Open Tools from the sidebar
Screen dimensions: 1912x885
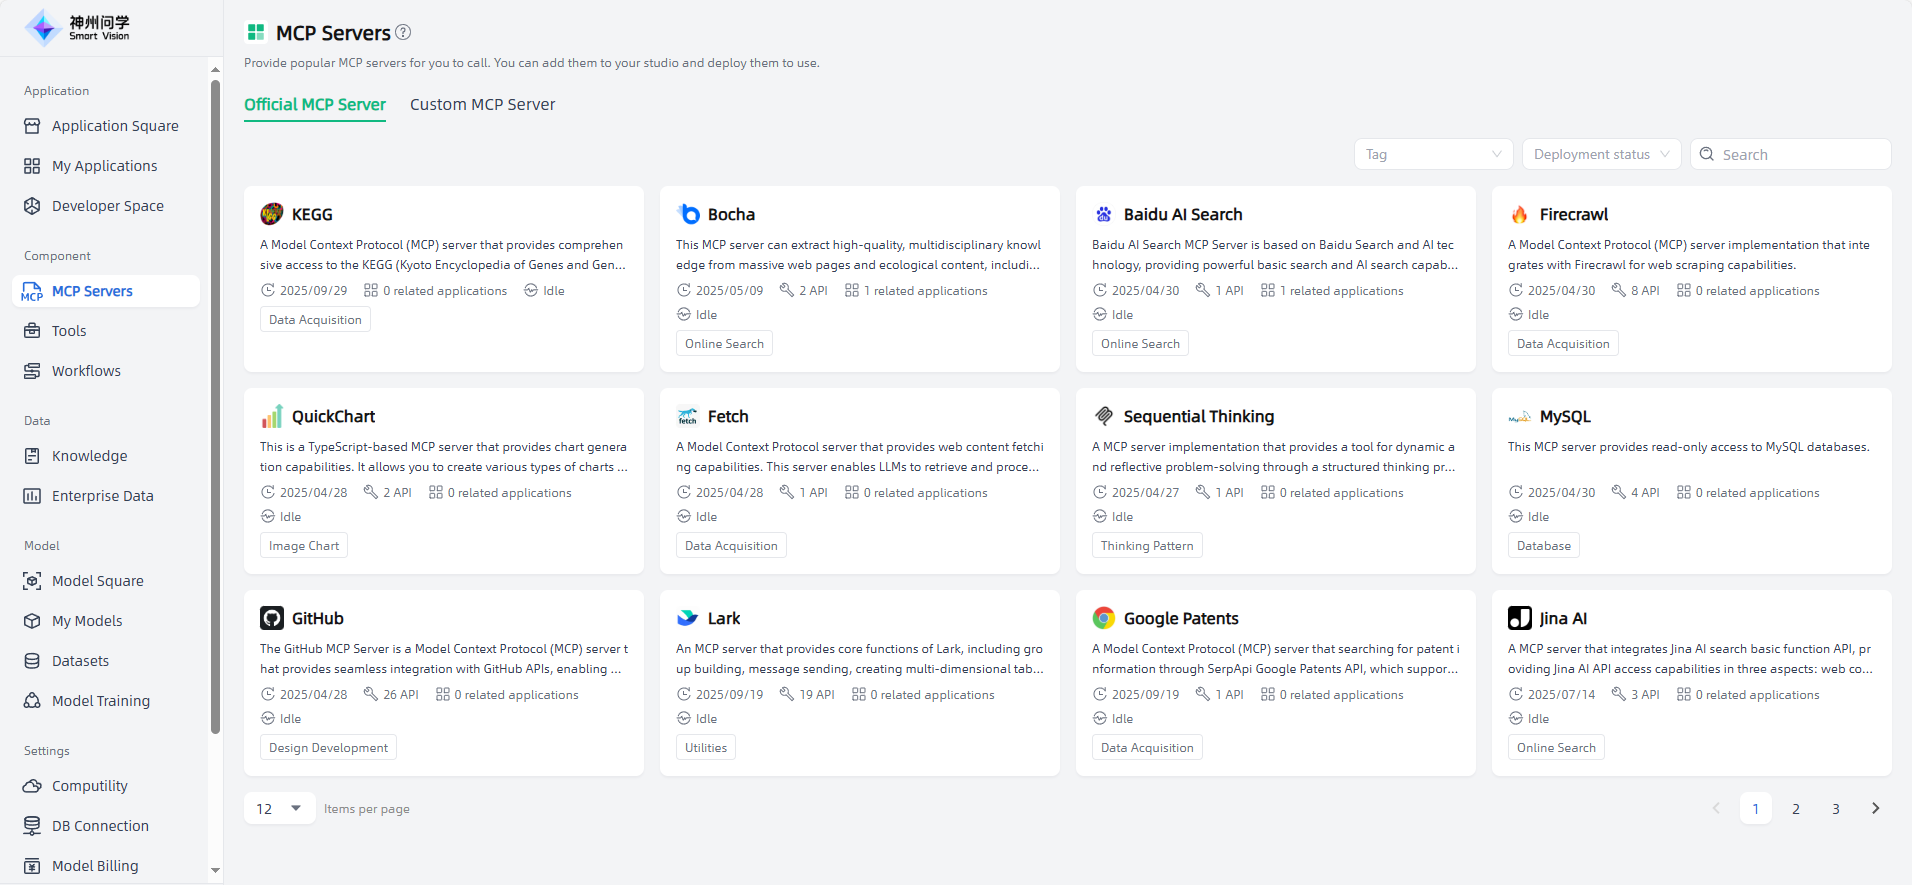click(69, 331)
